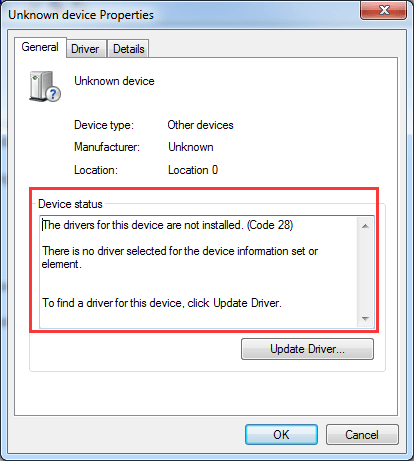This screenshot has height=461, width=414.
Task: Click the Update Driver button
Action: tap(307, 349)
